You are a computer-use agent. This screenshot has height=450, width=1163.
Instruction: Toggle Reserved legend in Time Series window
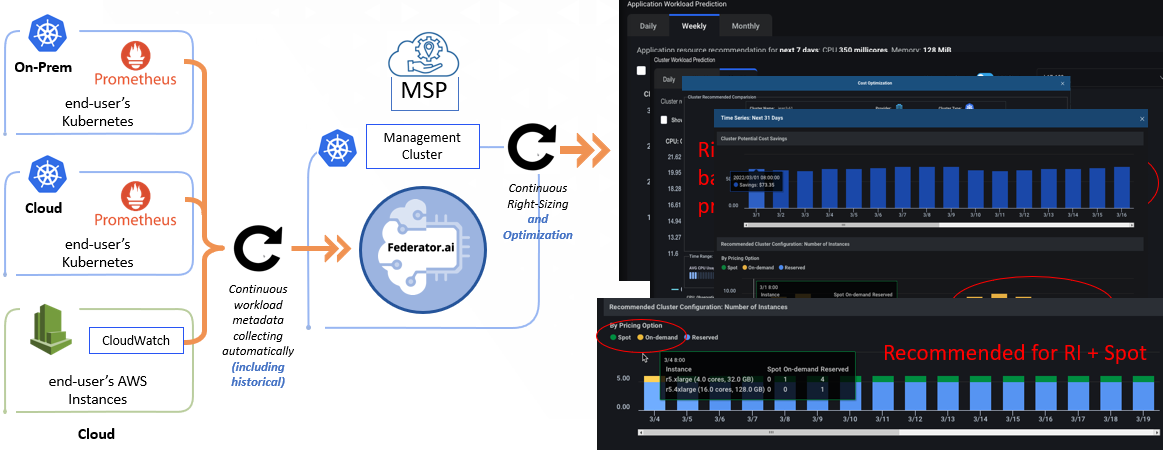791,268
